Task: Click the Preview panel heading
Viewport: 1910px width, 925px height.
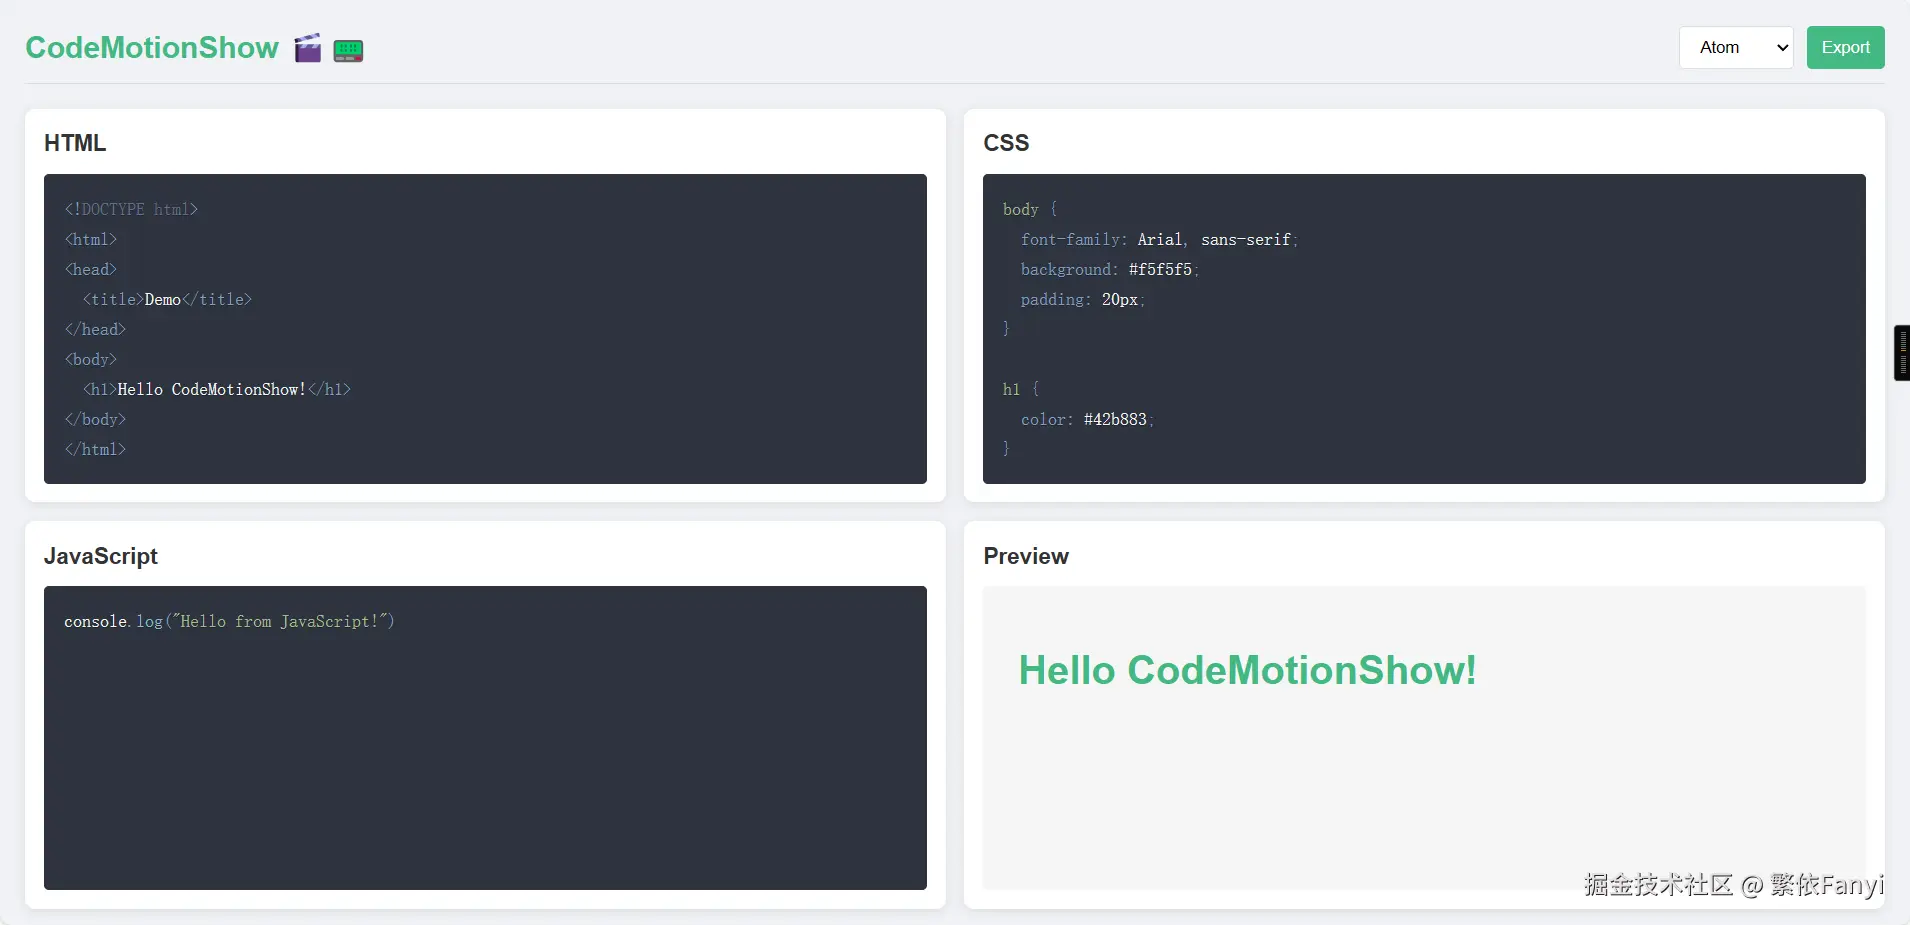Action: (1026, 556)
